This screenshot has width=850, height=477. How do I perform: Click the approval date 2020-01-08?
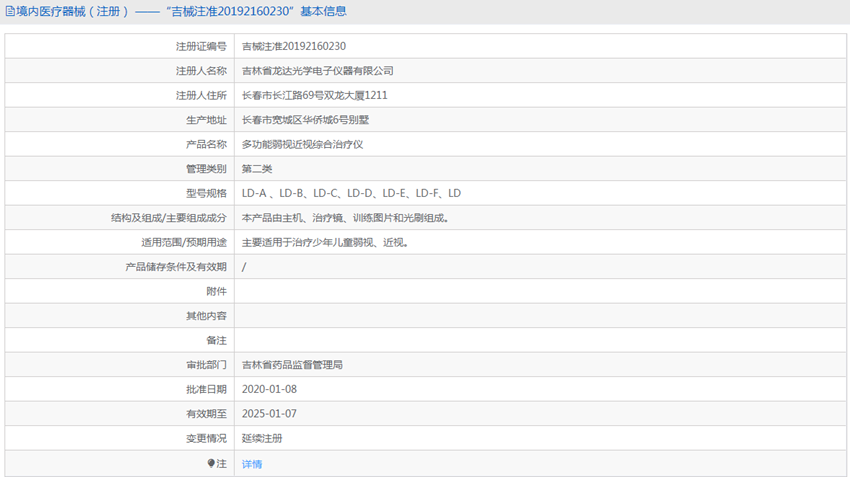pos(269,389)
